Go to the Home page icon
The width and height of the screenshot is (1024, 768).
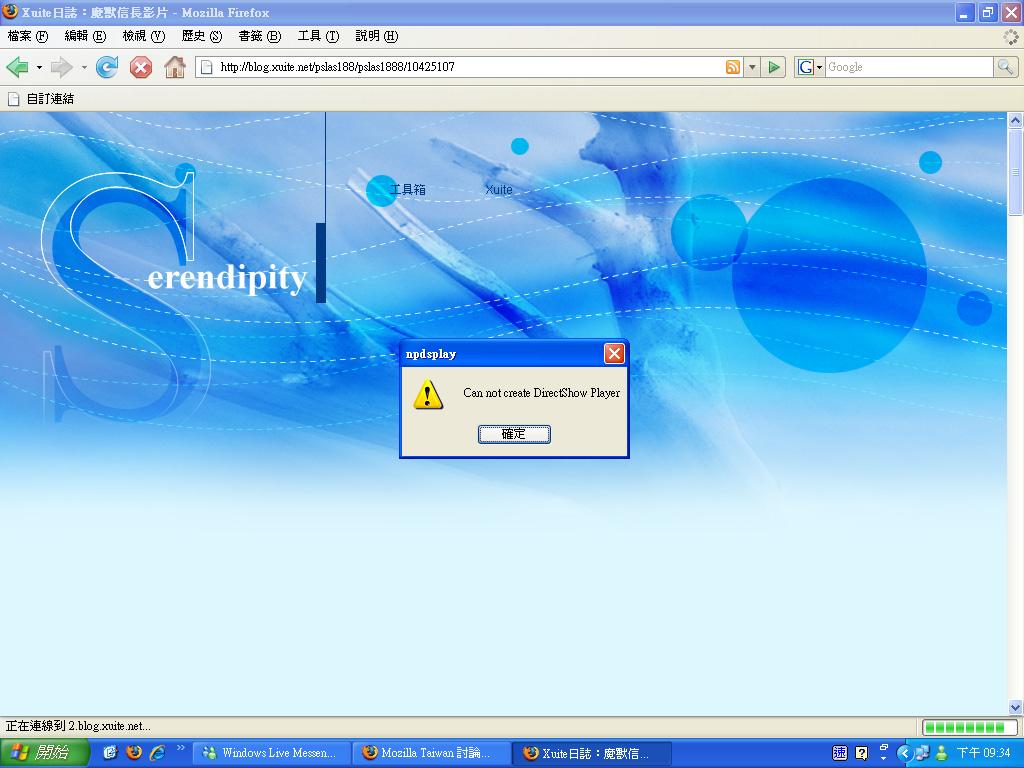click(174, 67)
